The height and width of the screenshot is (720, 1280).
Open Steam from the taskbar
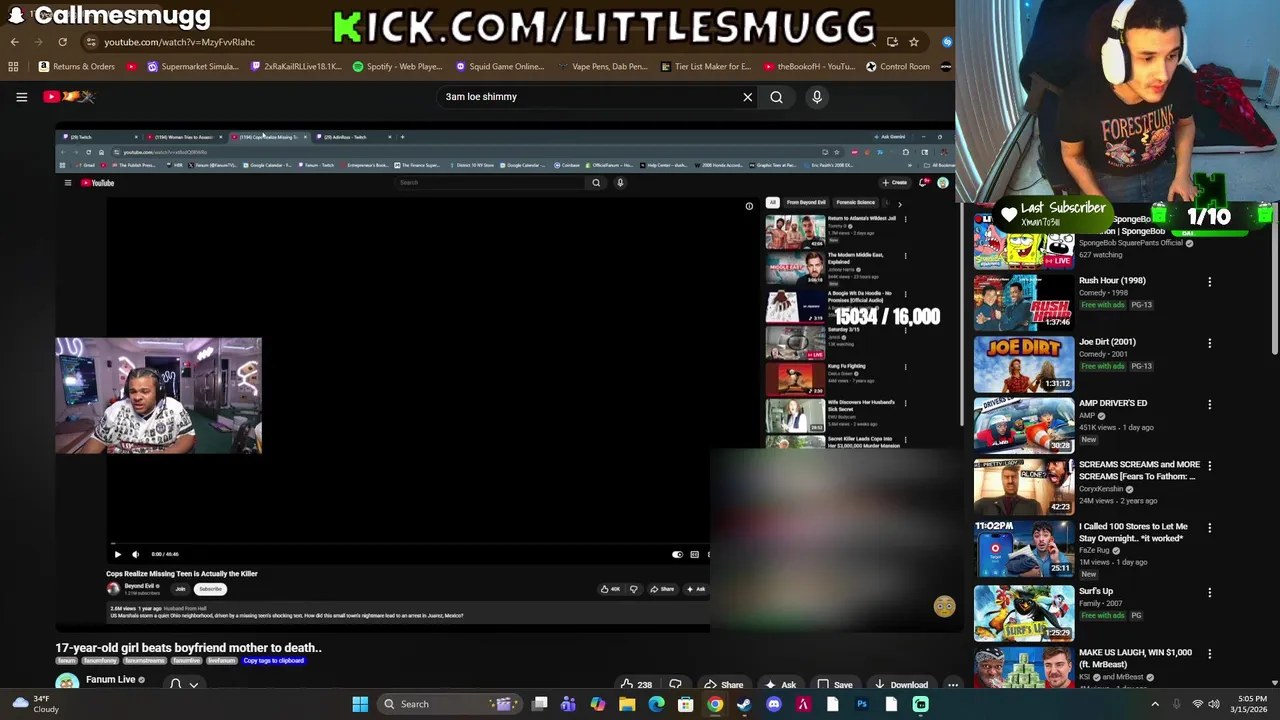744,704
